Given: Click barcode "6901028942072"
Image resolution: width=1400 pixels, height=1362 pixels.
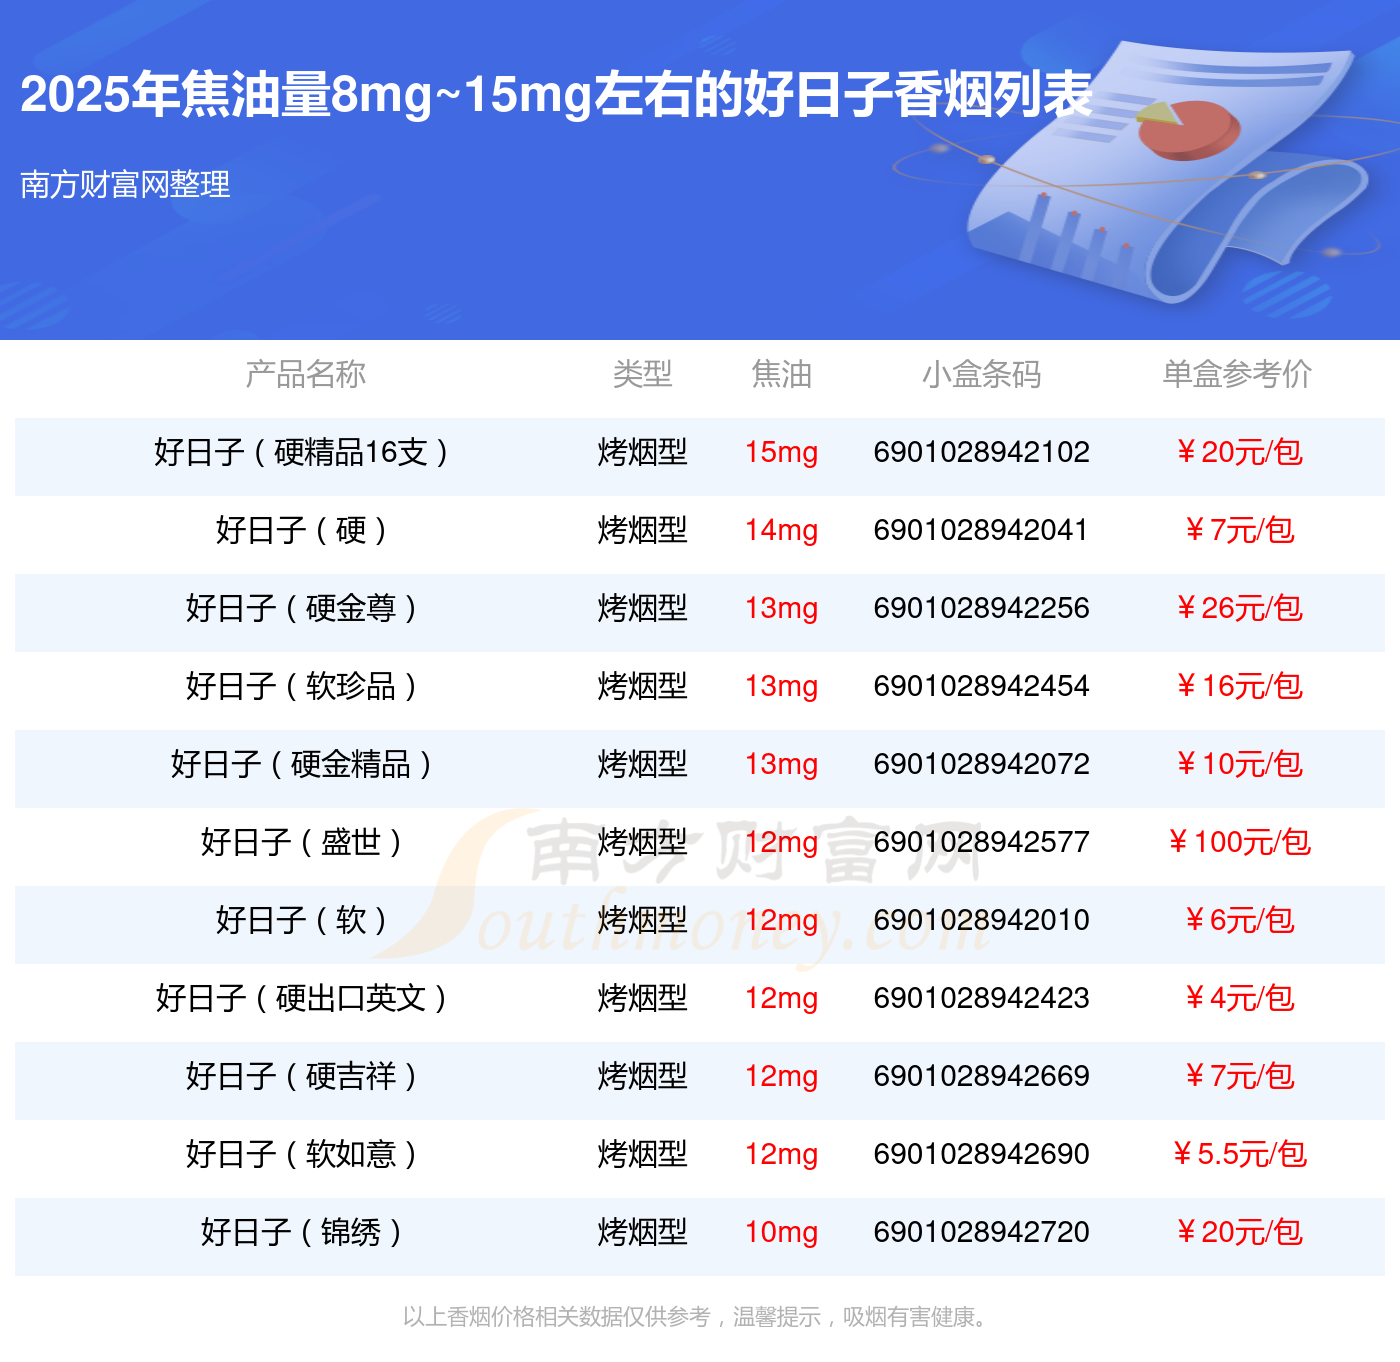Looking at the screenshot, I should point(981,764).
